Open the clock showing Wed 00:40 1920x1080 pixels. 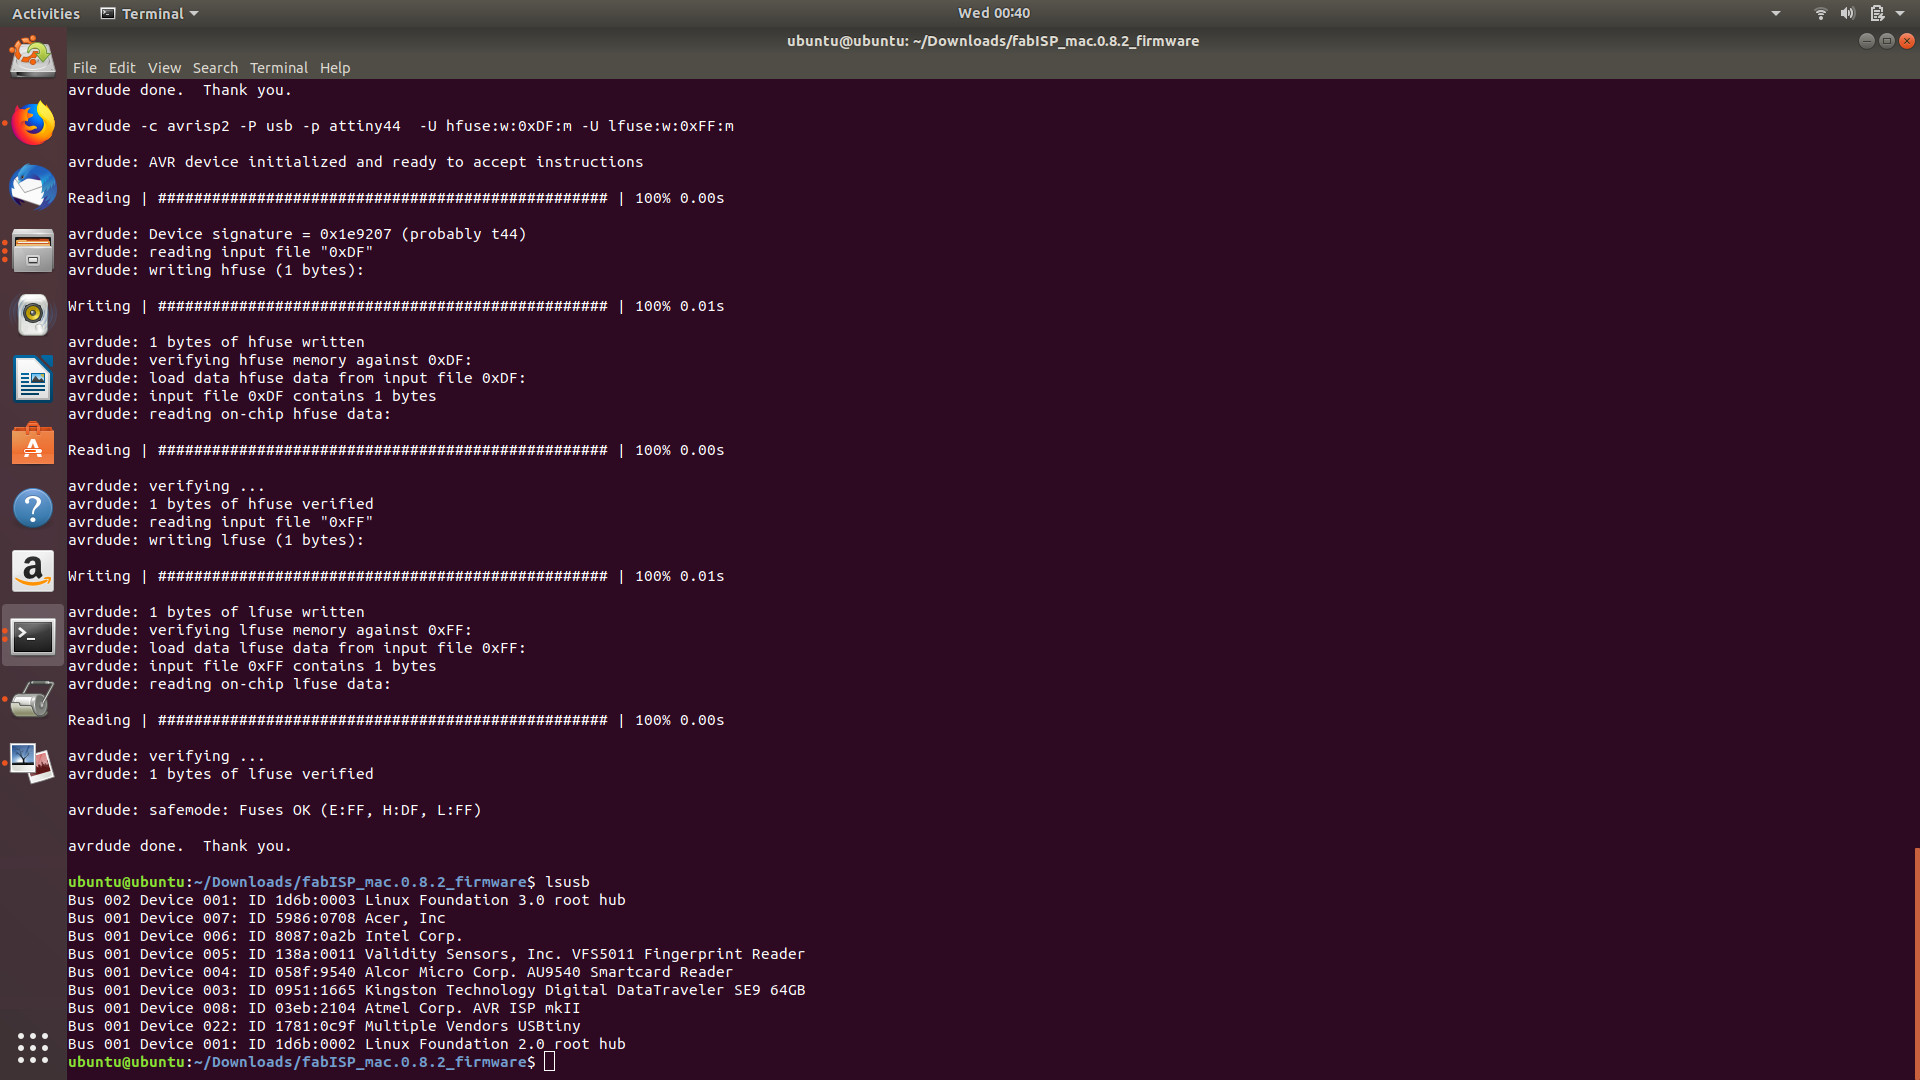point(993,13)
